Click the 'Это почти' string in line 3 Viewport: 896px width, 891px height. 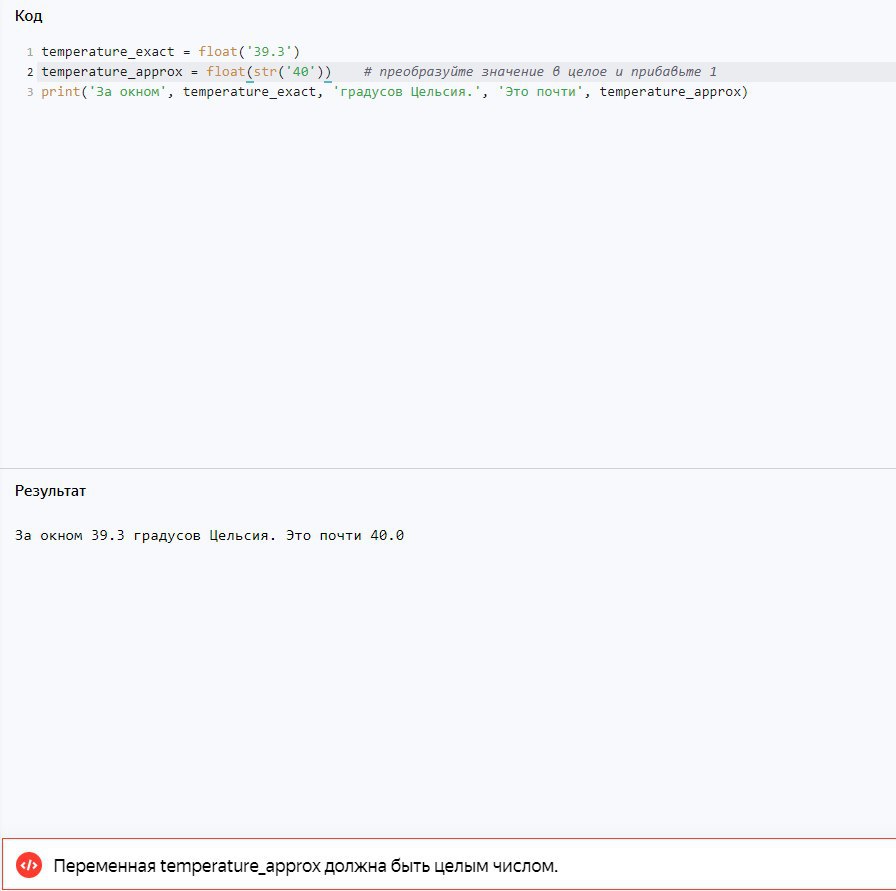point(540,91)
